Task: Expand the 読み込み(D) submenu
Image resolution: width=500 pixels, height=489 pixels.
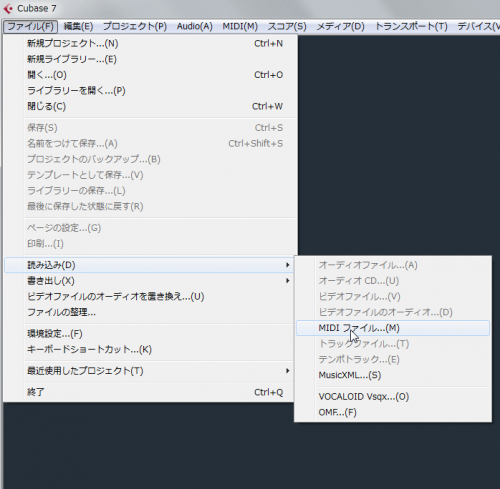Action: pos(150,265)
